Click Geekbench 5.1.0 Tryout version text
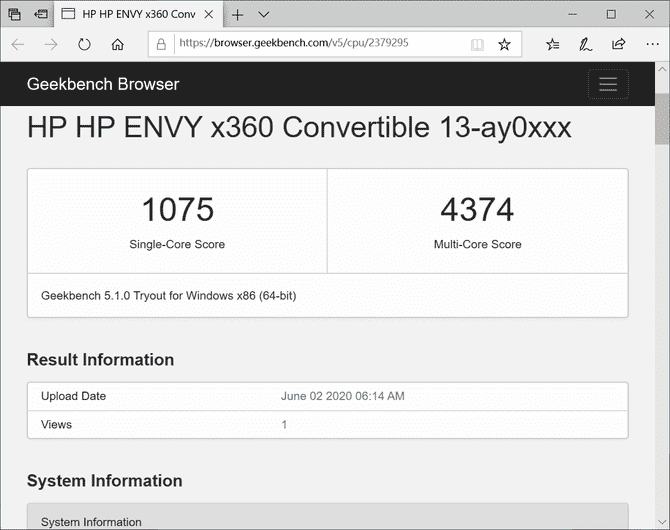This screenshot has height=530, width=670. point(169,296)
